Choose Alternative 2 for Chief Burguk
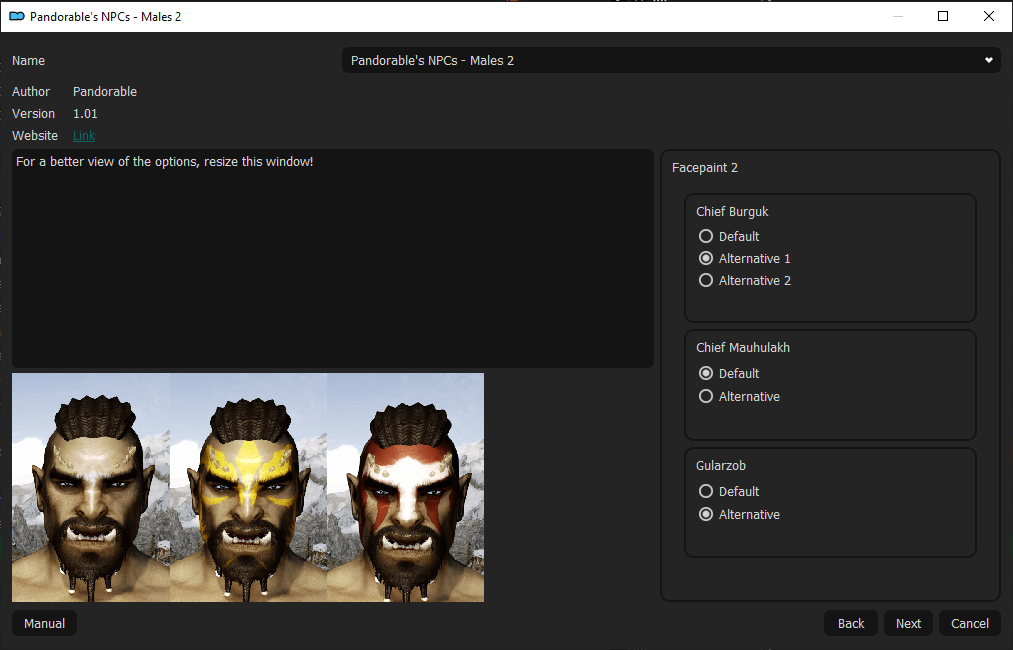The width and height of the screenshot is (1013, 650). (x=744, y=280)
